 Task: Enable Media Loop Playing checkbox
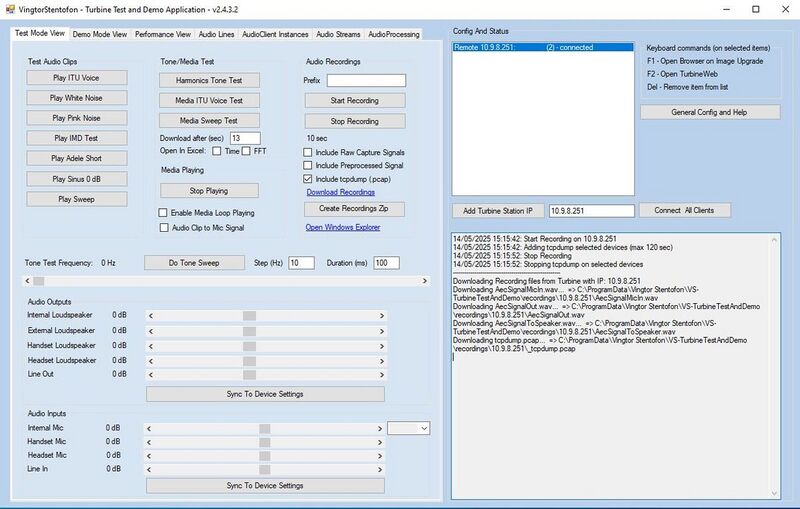click(x=163, y=213)
